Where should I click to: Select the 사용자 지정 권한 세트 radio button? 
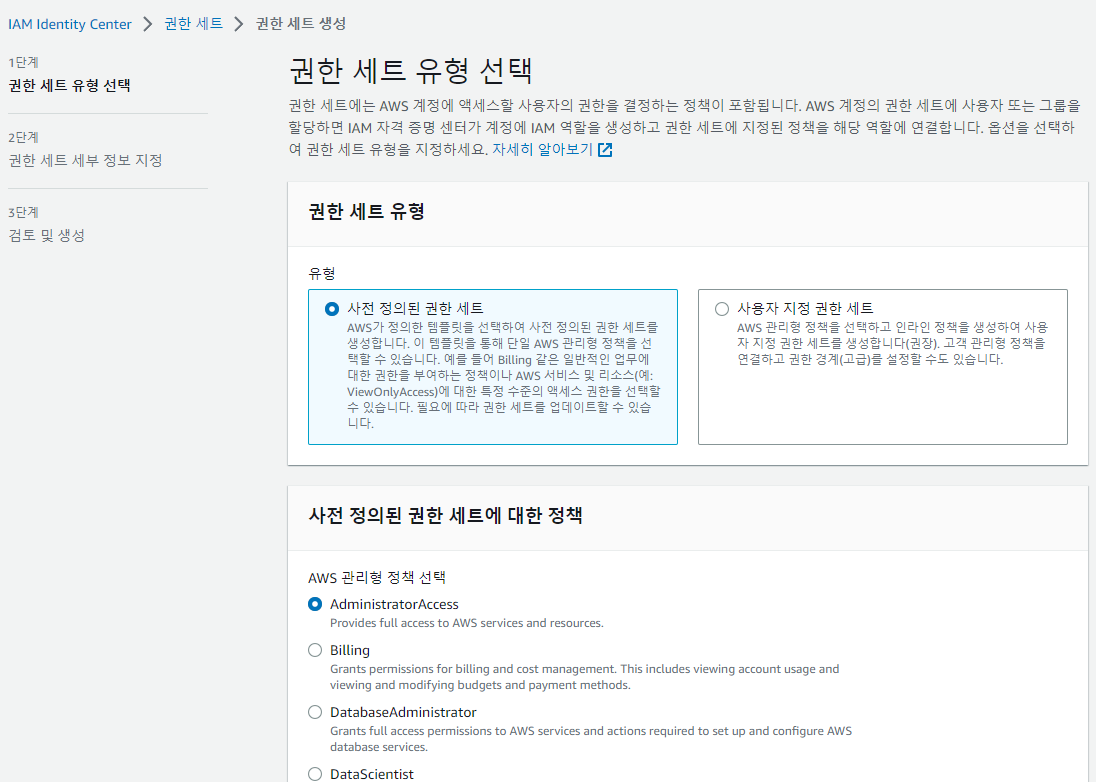click(x=722, y=309)
